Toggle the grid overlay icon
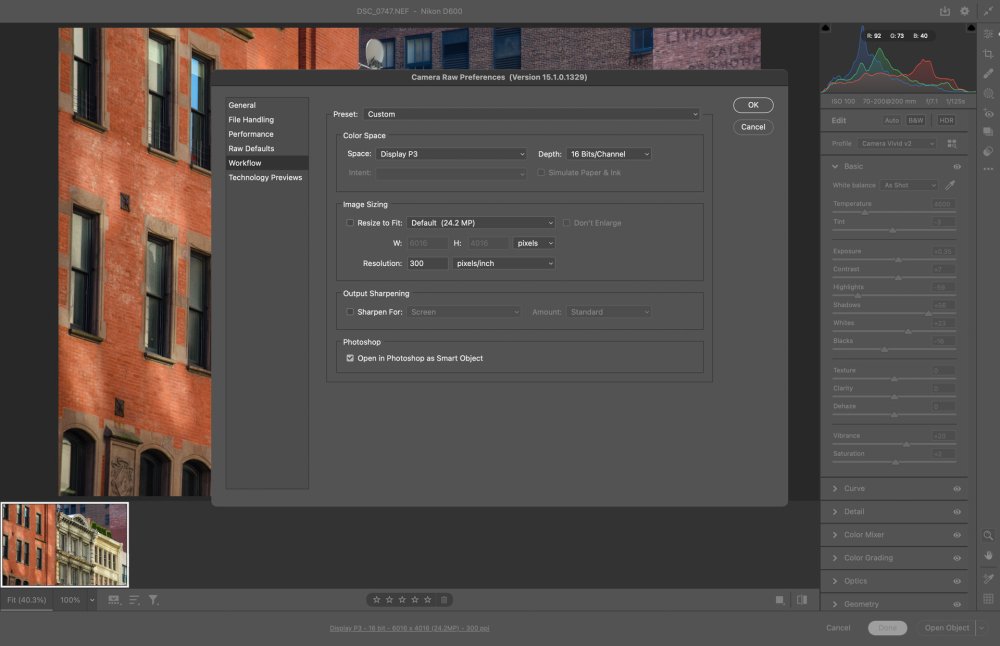 click(x=988, y=598)
